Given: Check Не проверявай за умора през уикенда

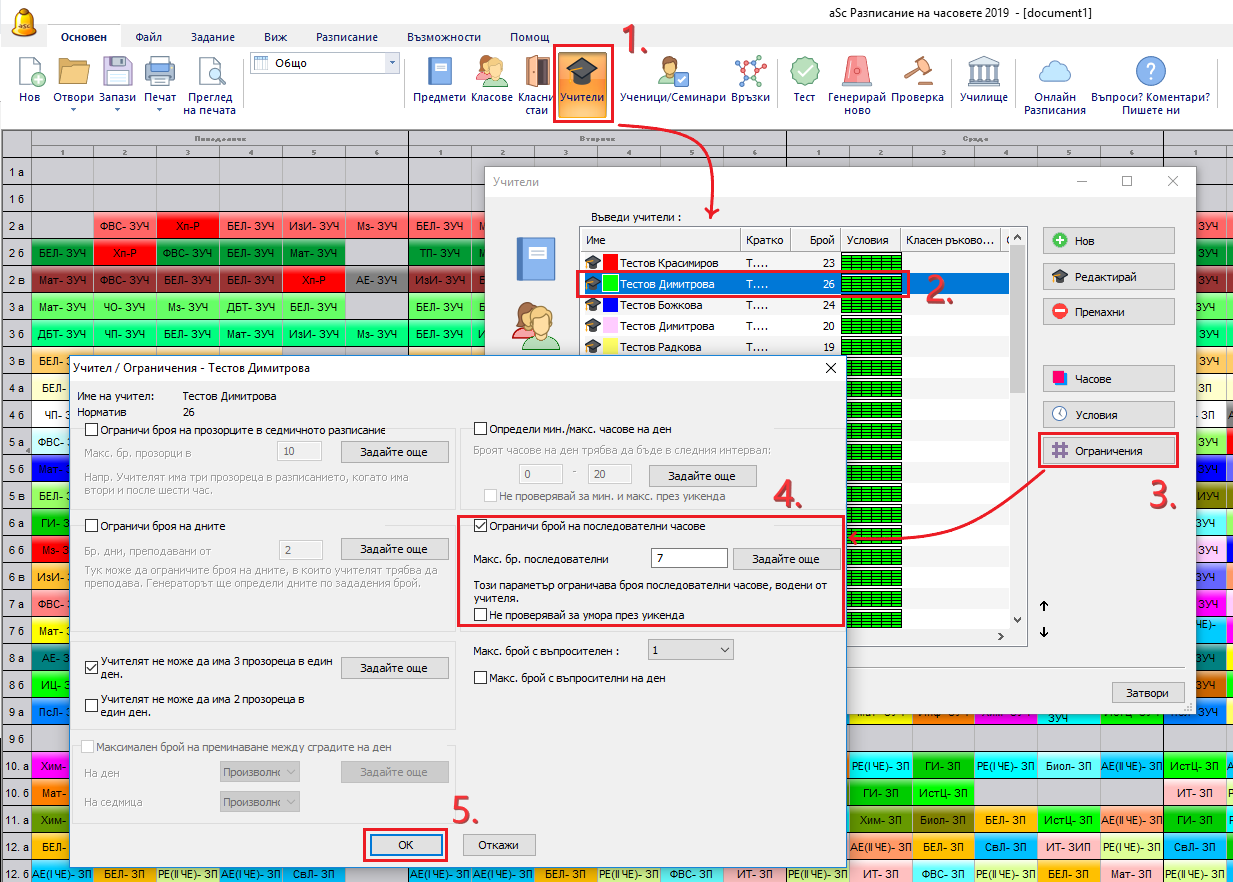Looking at the screenshot, I should click(481, 615).
